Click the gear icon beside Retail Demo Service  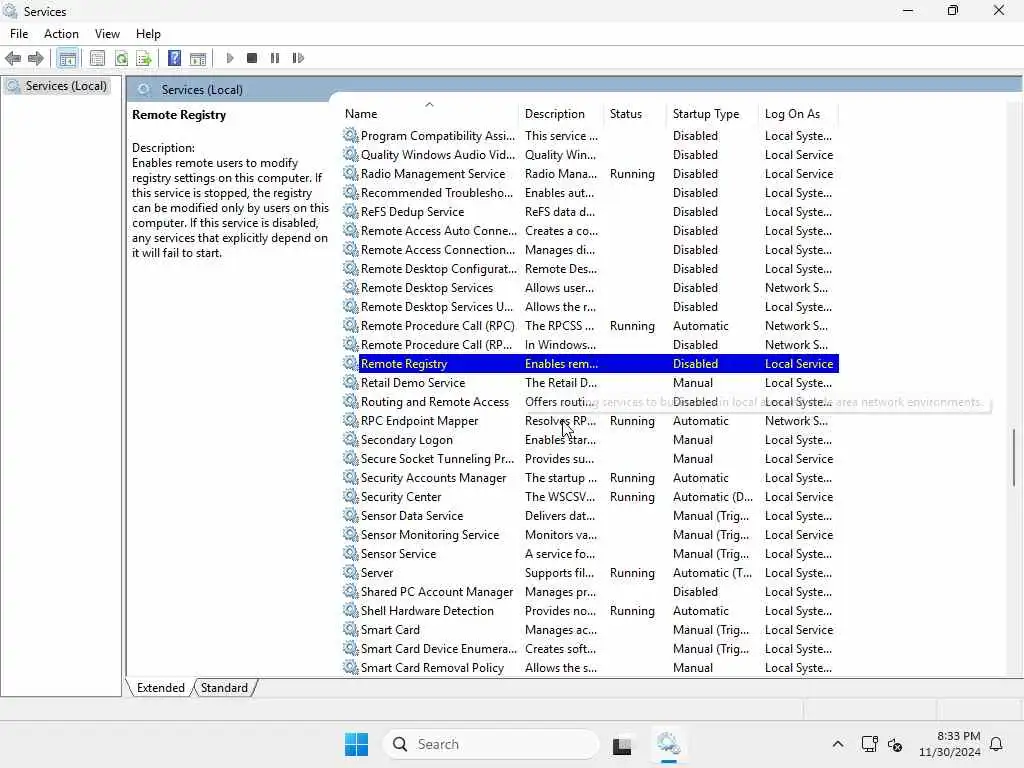[x=351, y=383]
